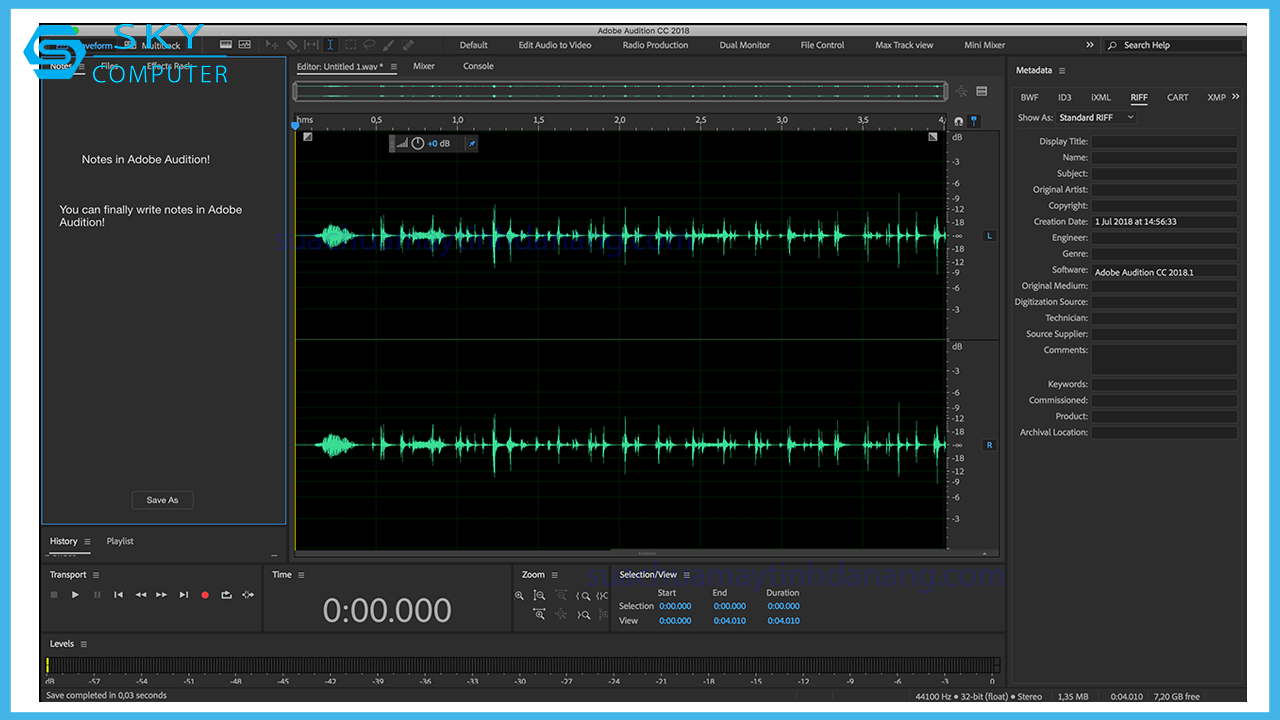Toggle loop playback in Transport panel

(226, 595)
